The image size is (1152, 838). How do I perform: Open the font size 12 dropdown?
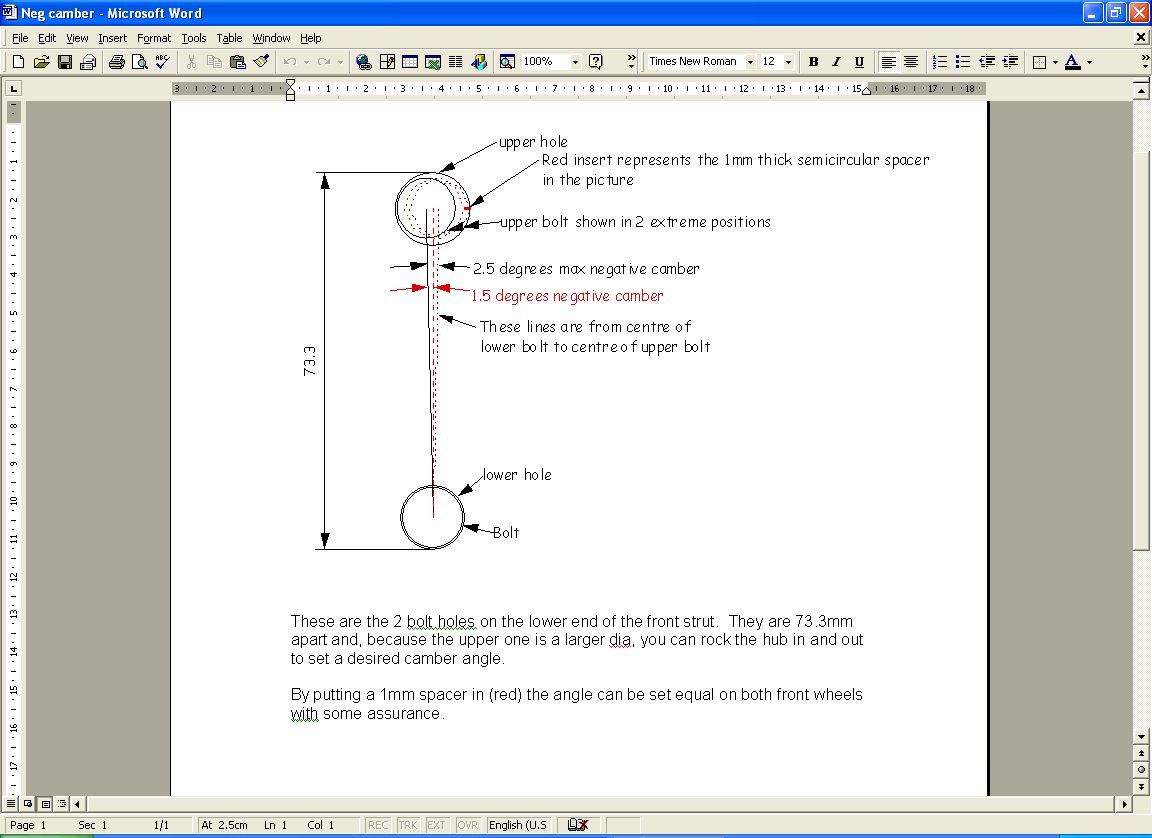[x=788, y=62]
